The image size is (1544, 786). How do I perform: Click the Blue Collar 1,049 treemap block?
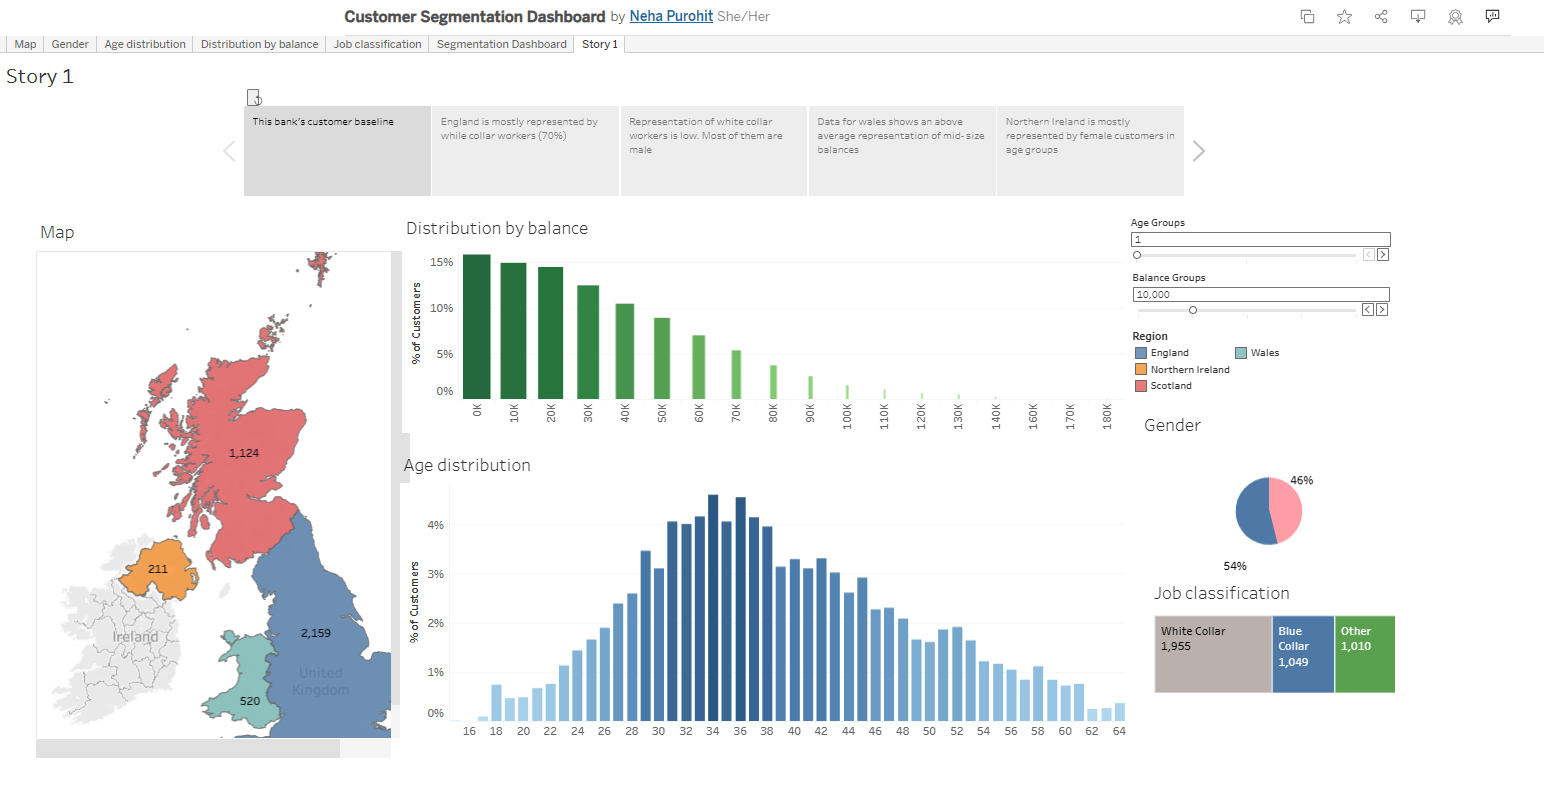[x=1303, y=654]
